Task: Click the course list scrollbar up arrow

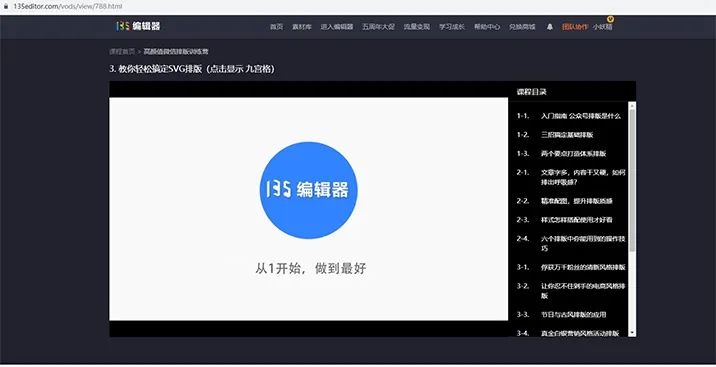Action: (632, 105)
